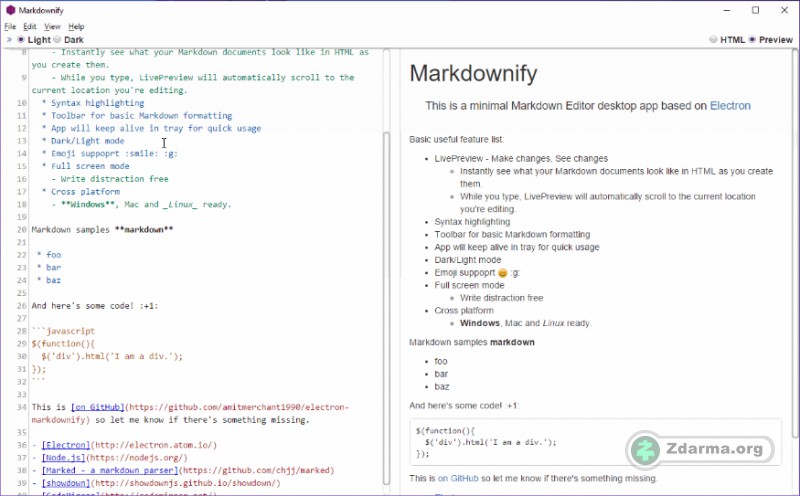Select the Dark theme radio button
Viewport: 800px width, 496px height.
(58, 39)
